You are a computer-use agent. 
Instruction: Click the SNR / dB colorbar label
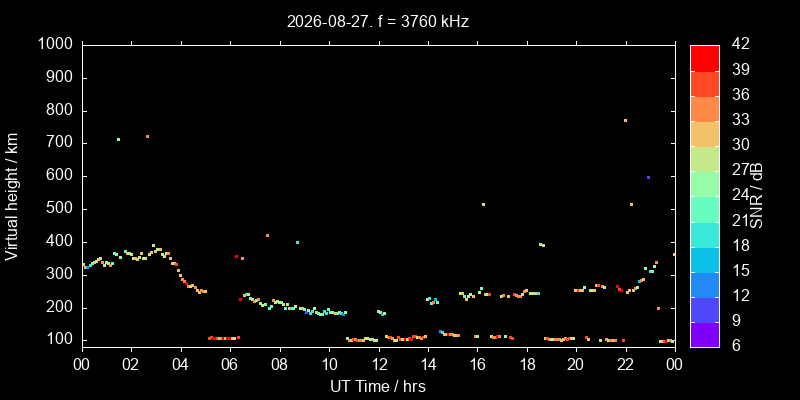[757, 196]
